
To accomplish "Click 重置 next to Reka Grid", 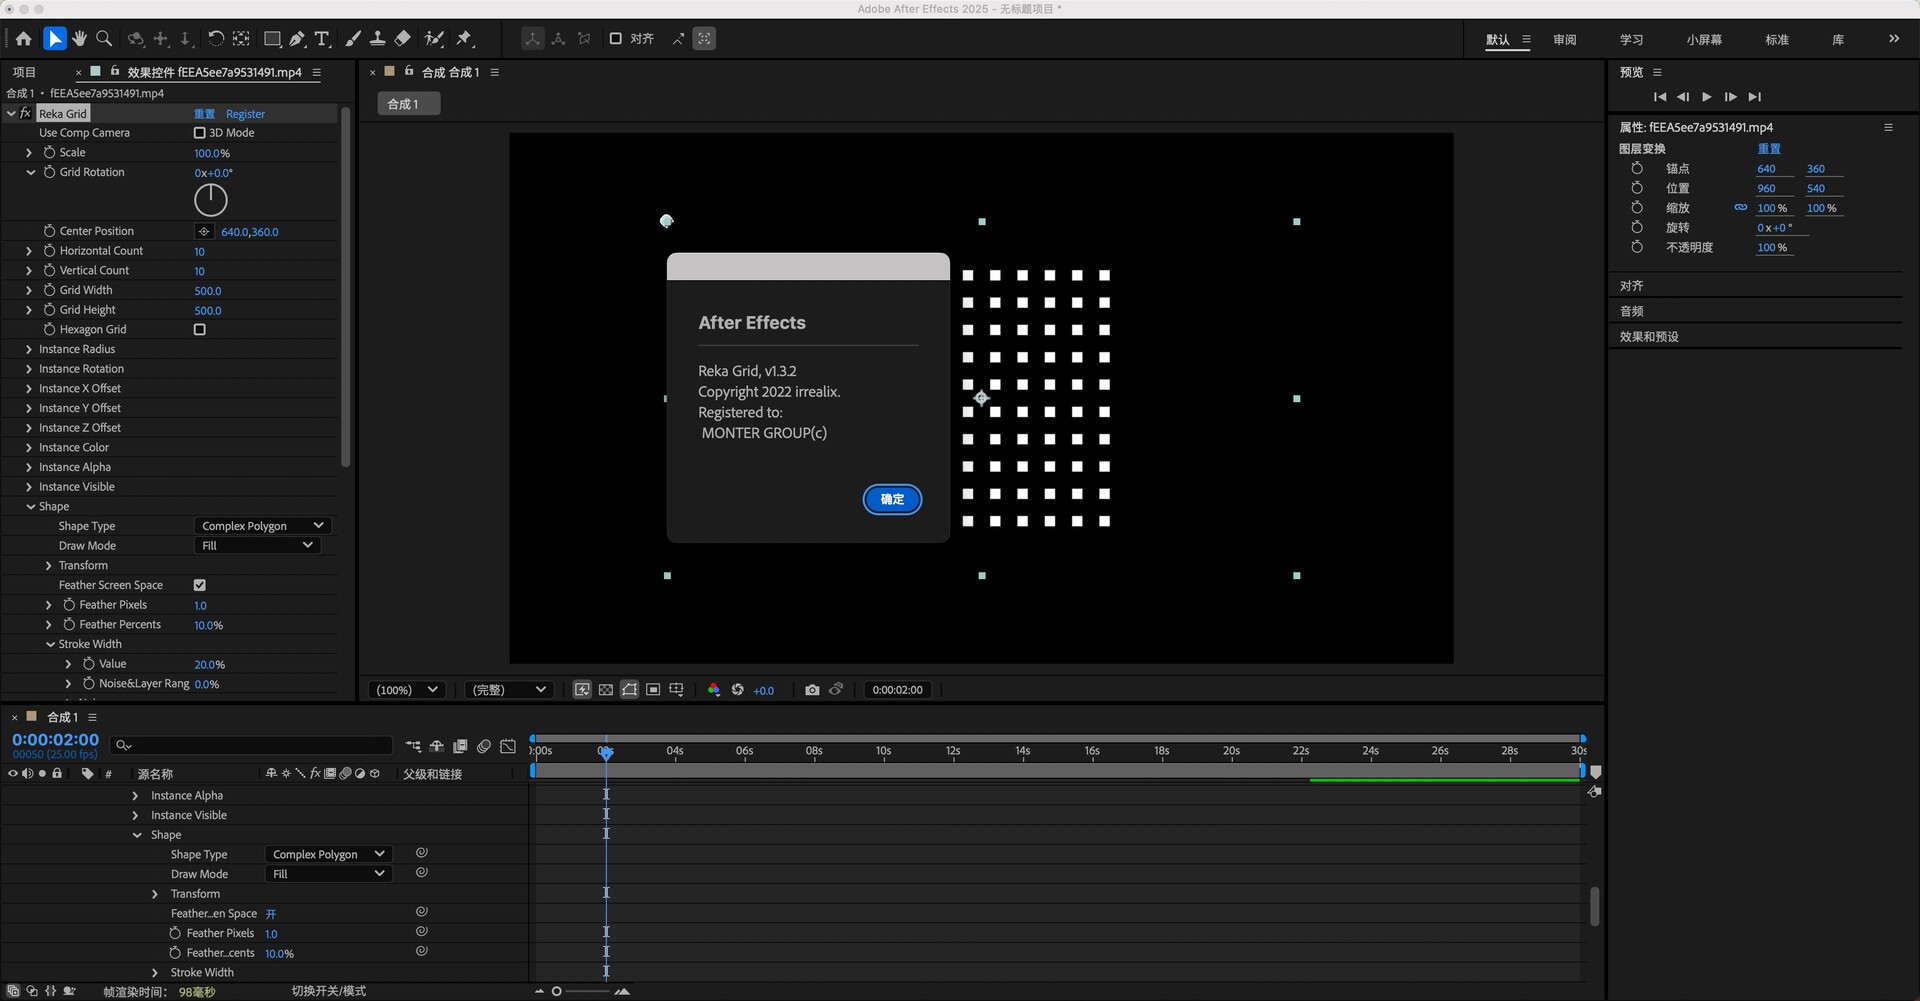I will pyautogui.click(x=204, y=114).
